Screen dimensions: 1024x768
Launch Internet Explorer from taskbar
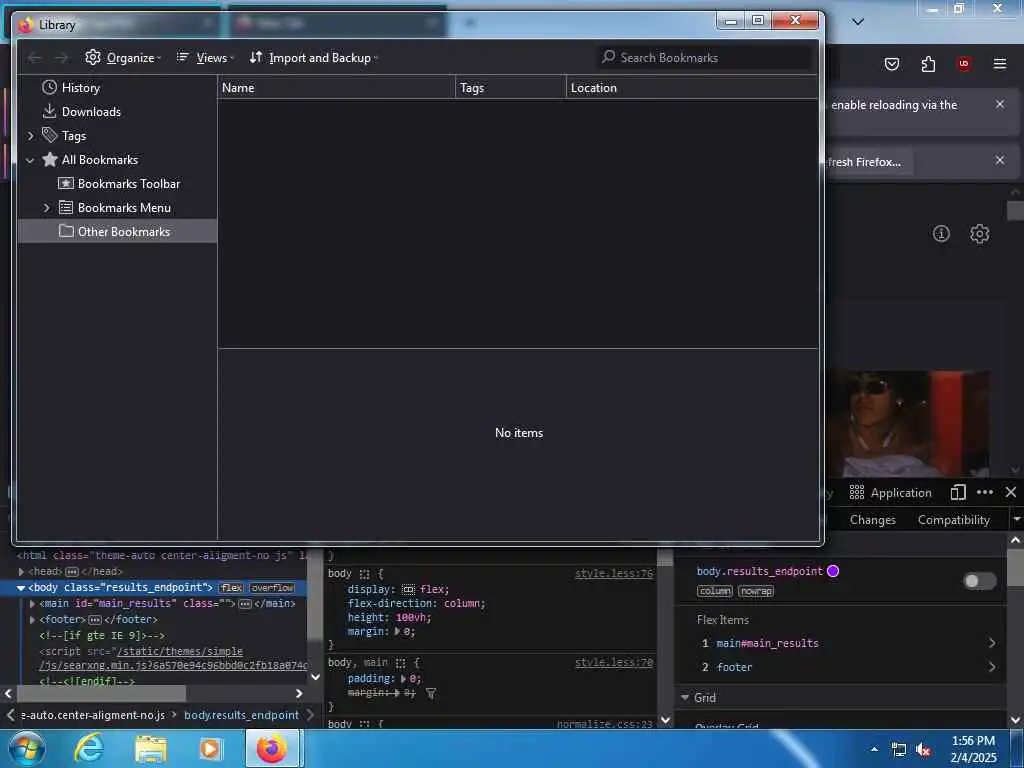click(89, 748)
